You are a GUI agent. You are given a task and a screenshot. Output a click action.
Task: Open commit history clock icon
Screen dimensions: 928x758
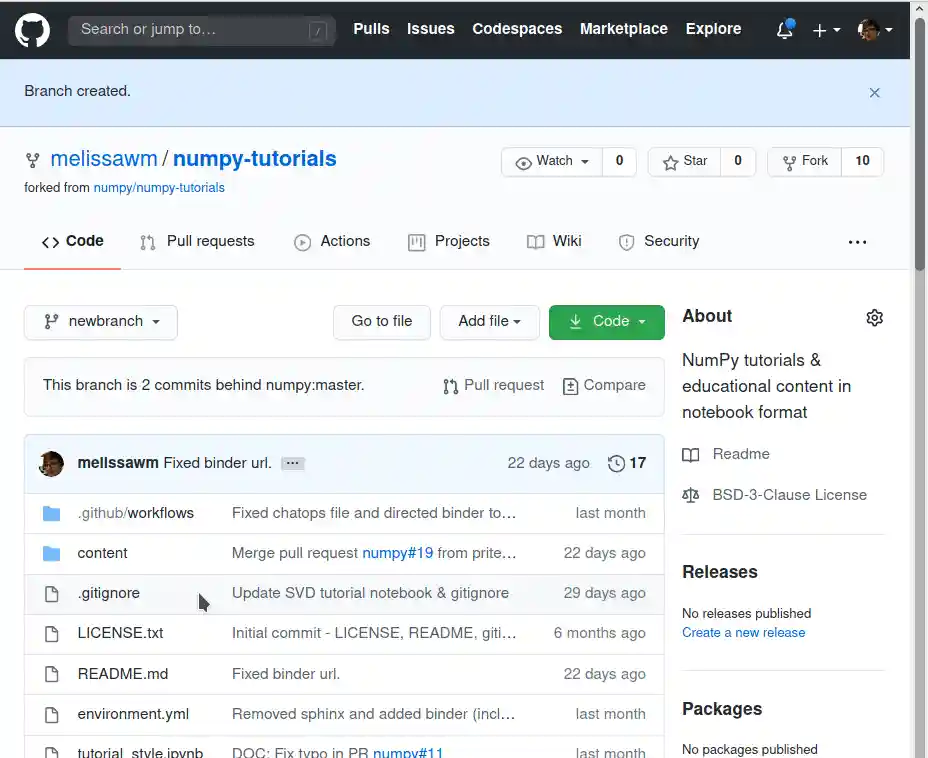coord(616,463)
